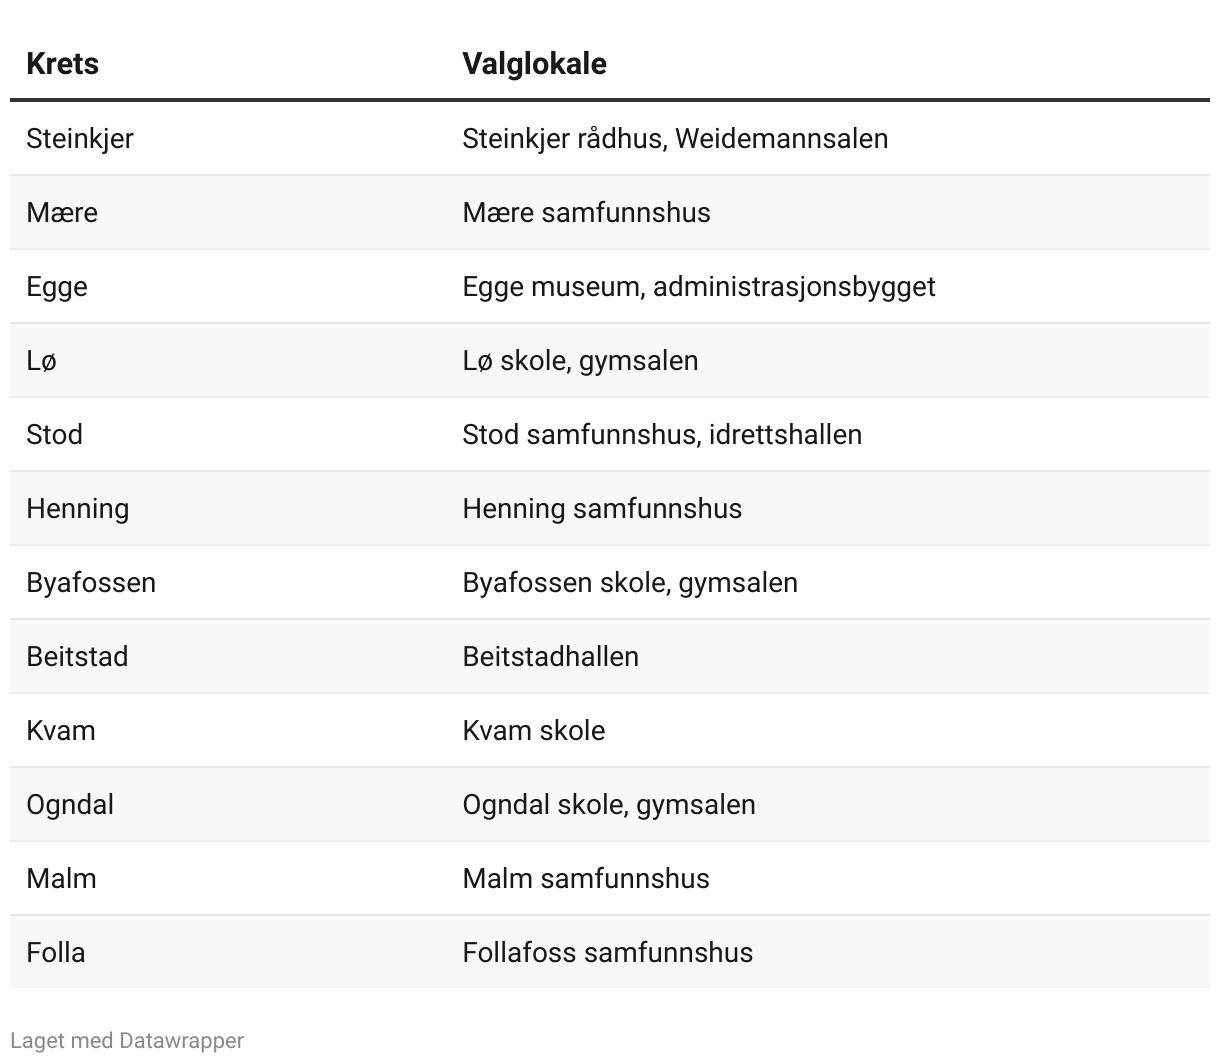This screenshot has width=1220, height=1064.
Task: Select the Egge district cell
Action: coord(57,286)
